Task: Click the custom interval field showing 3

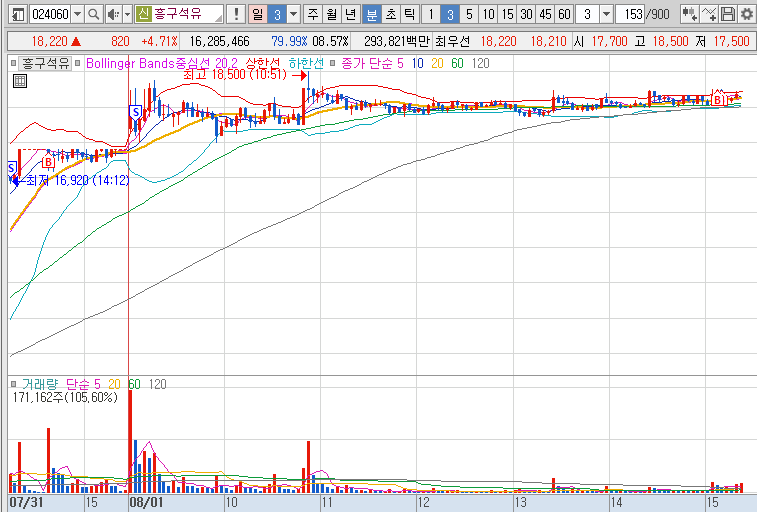Action: coord(587,14)
